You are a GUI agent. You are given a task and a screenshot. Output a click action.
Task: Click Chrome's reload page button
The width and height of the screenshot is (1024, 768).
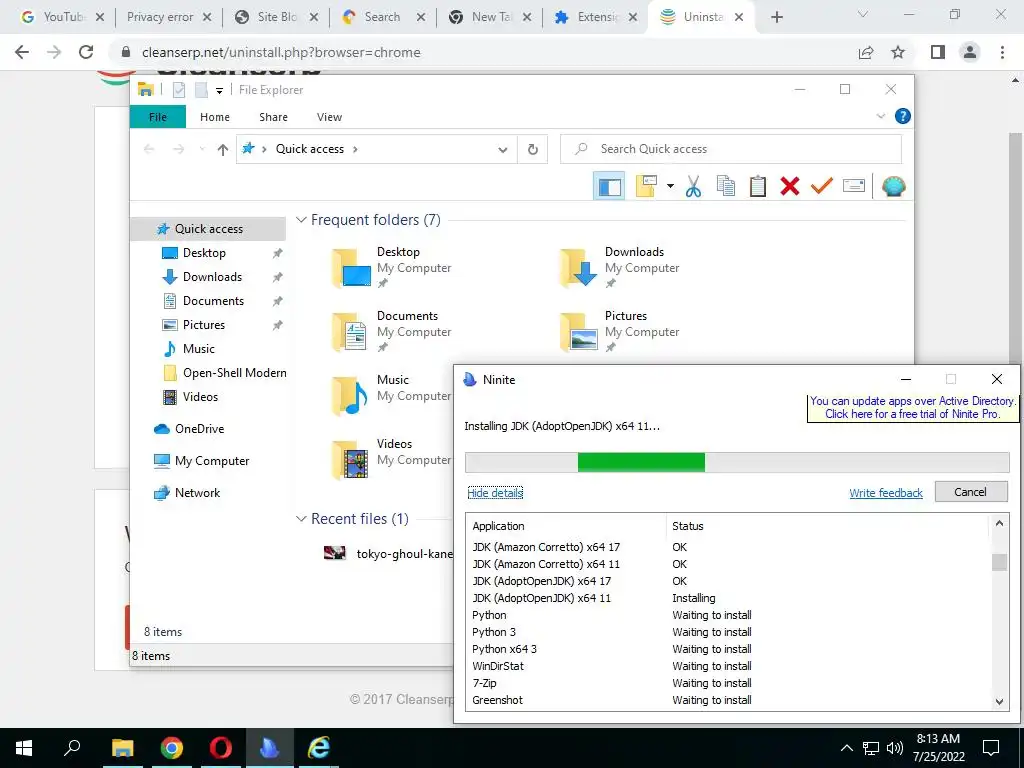pos(86,52)
